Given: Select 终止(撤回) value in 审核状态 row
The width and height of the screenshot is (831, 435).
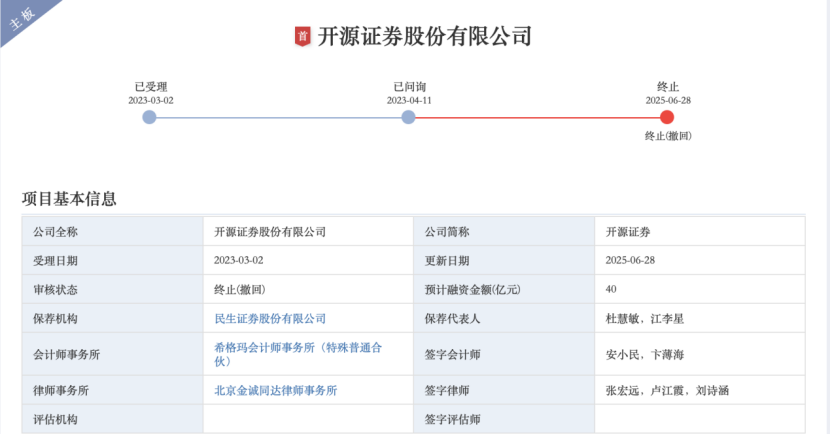Looking at the screenshot, I should tap(240, 289).
